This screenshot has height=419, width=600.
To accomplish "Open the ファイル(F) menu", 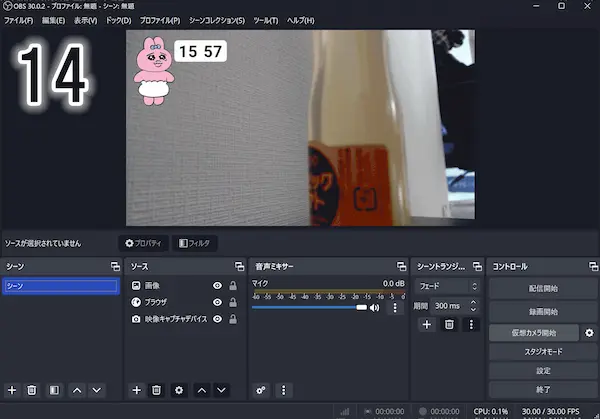I will pos(19,20).
